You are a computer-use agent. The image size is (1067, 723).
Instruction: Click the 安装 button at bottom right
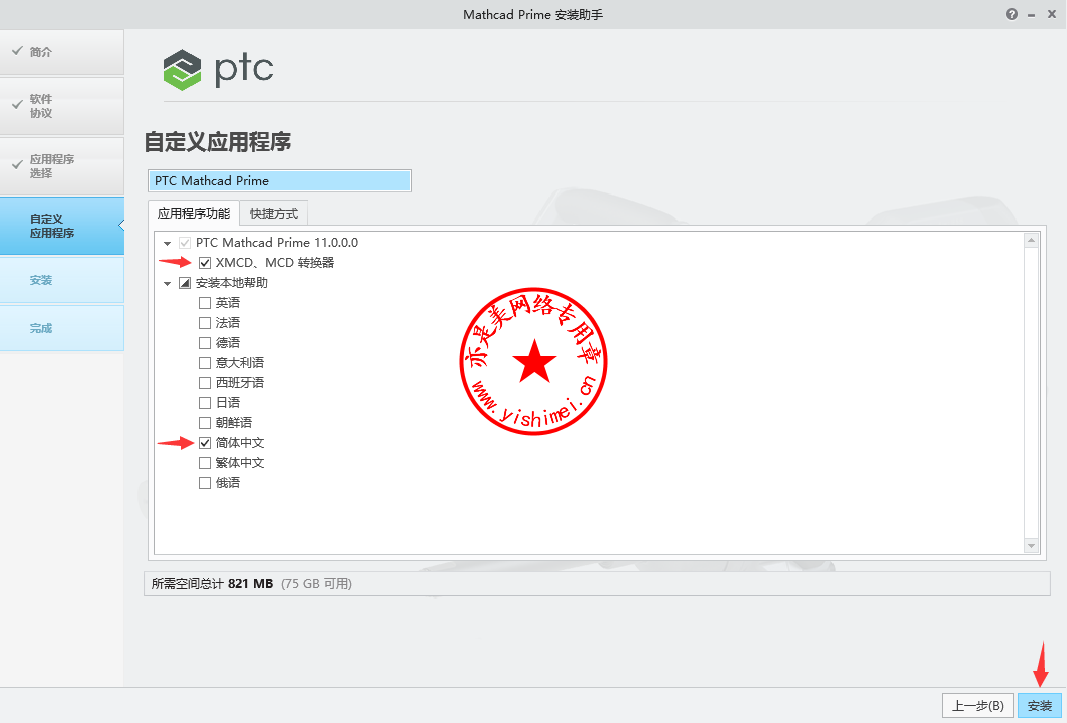pos(1040,705)
